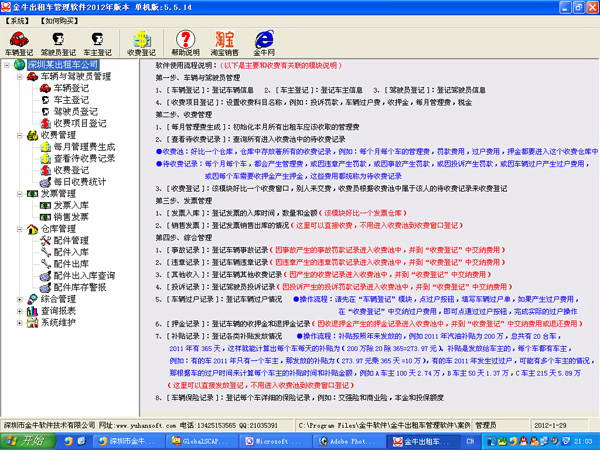Click the status bar Program Files path
This screenshot has height=450, width=600.
384,426
